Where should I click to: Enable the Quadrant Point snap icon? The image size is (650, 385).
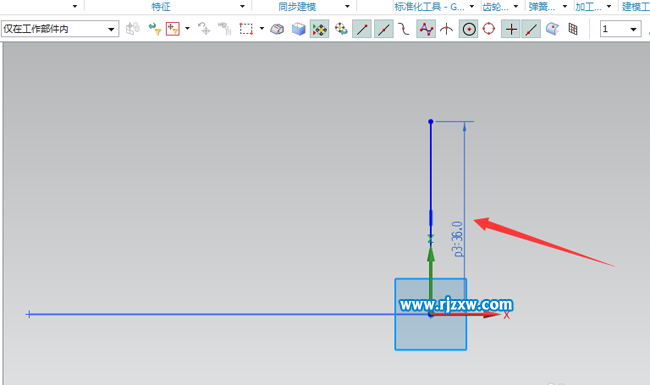tap(489, 29)
